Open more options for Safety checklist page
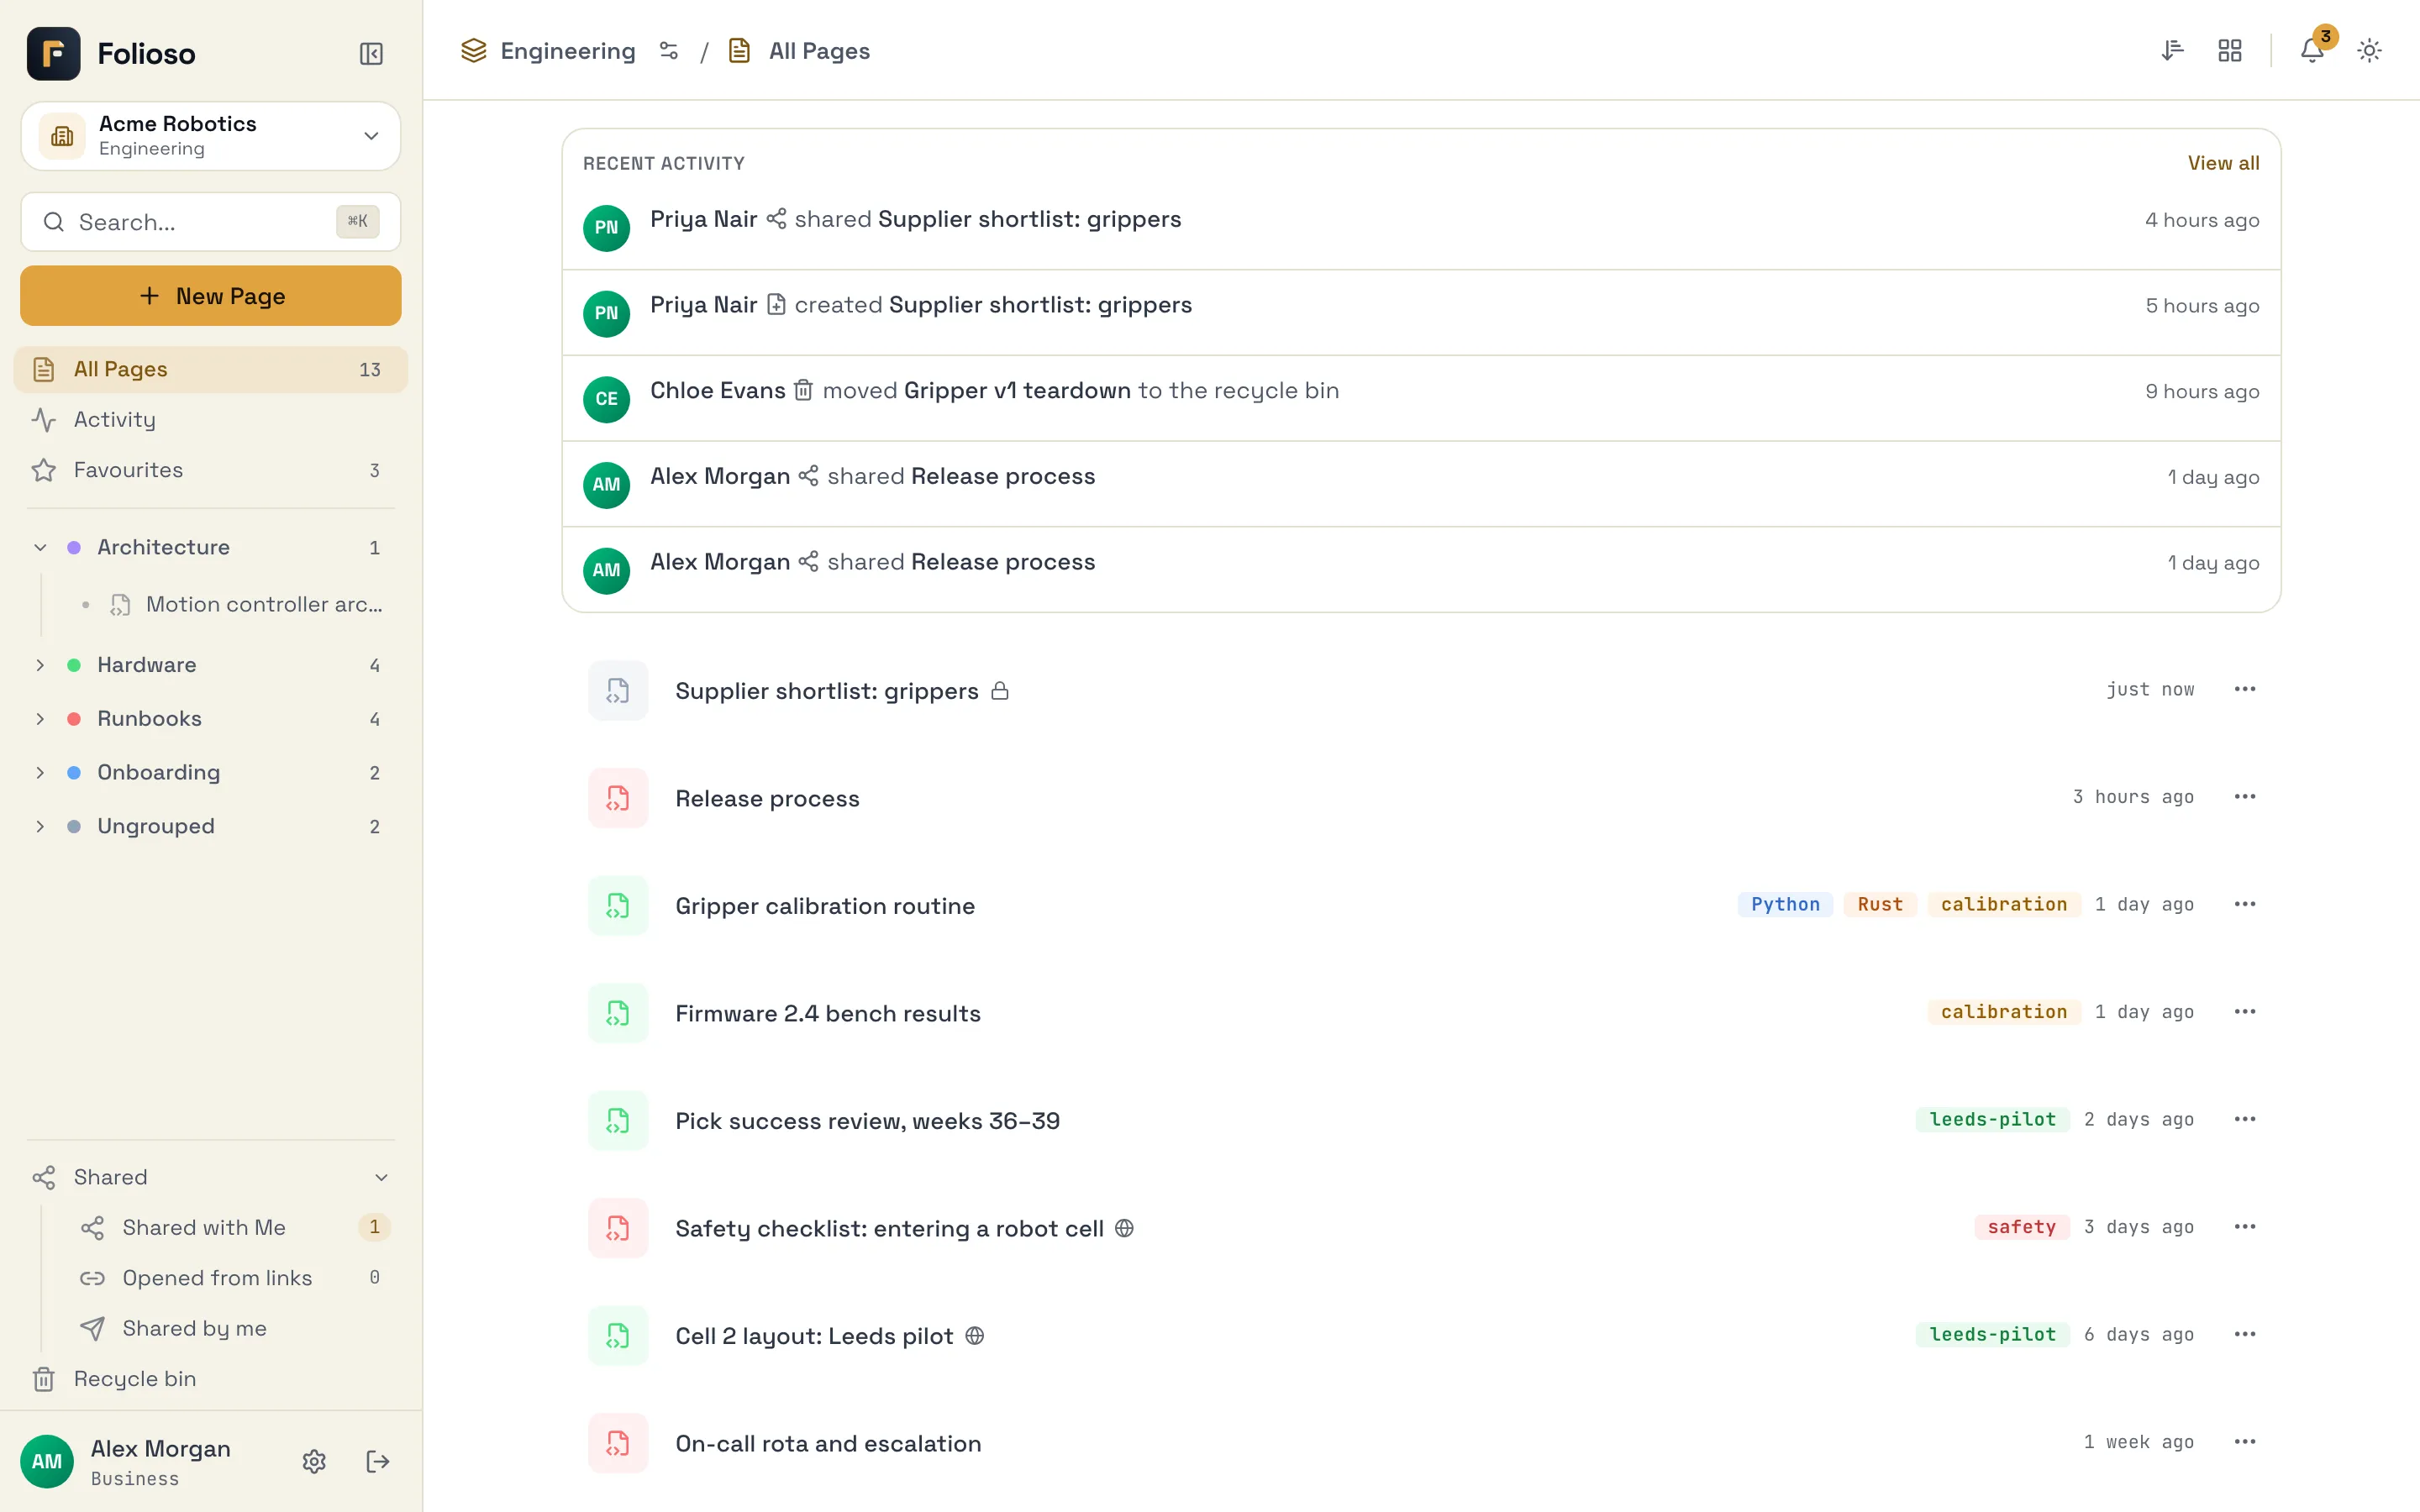Screen dimensions: 2420x1512 pos(2245,1227)
